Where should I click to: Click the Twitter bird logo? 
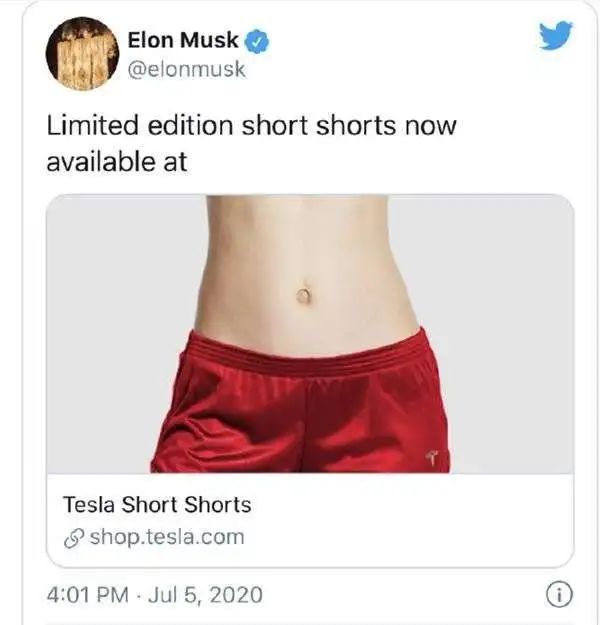556,37
